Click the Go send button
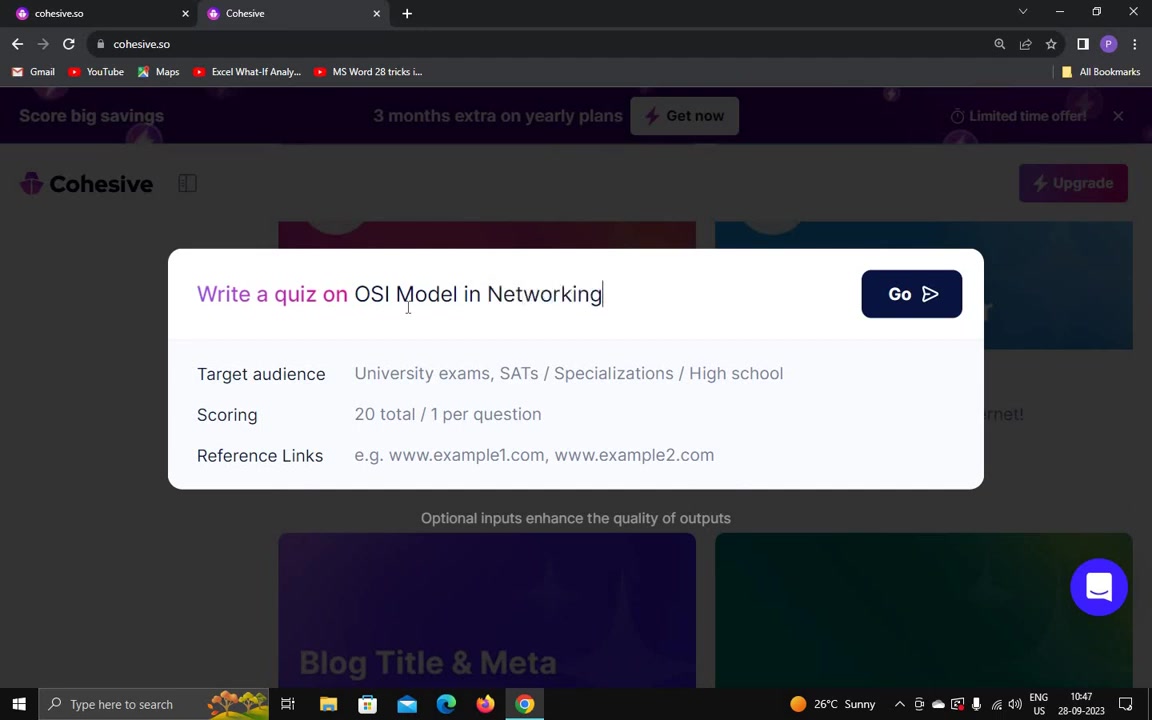 point(911,294)
